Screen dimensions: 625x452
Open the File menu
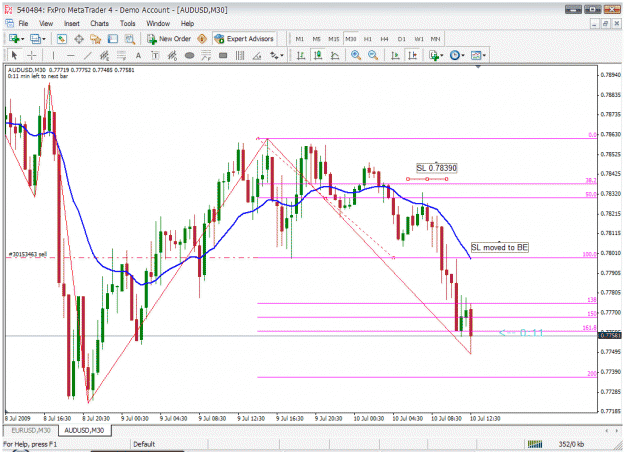[23, 24]
